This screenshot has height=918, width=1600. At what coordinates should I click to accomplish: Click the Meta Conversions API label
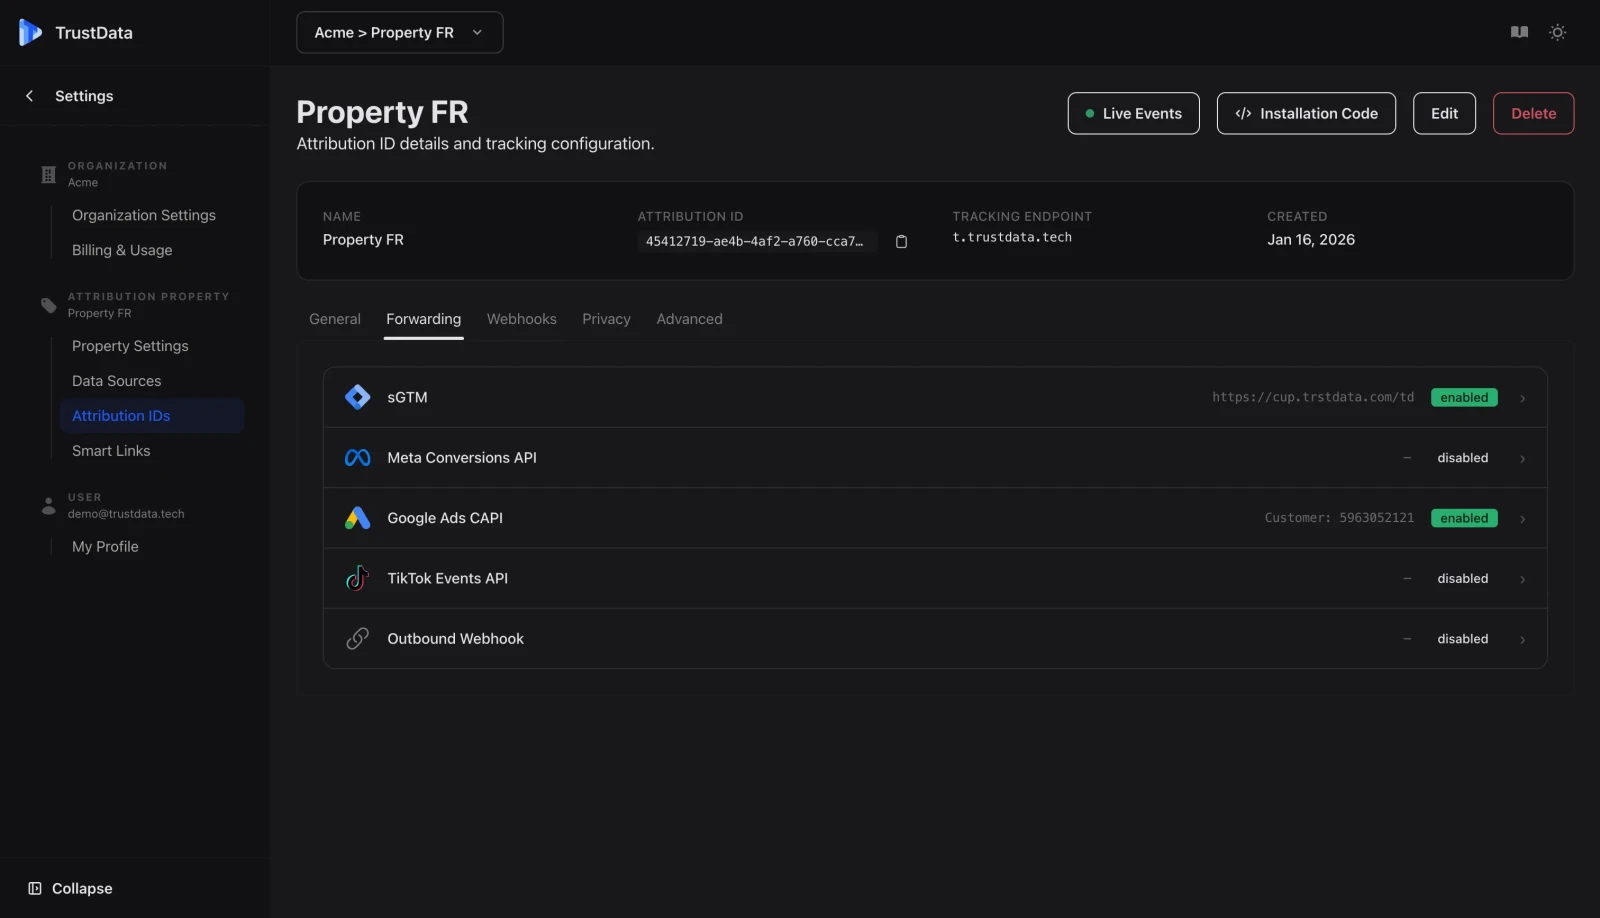pos(462,458)
